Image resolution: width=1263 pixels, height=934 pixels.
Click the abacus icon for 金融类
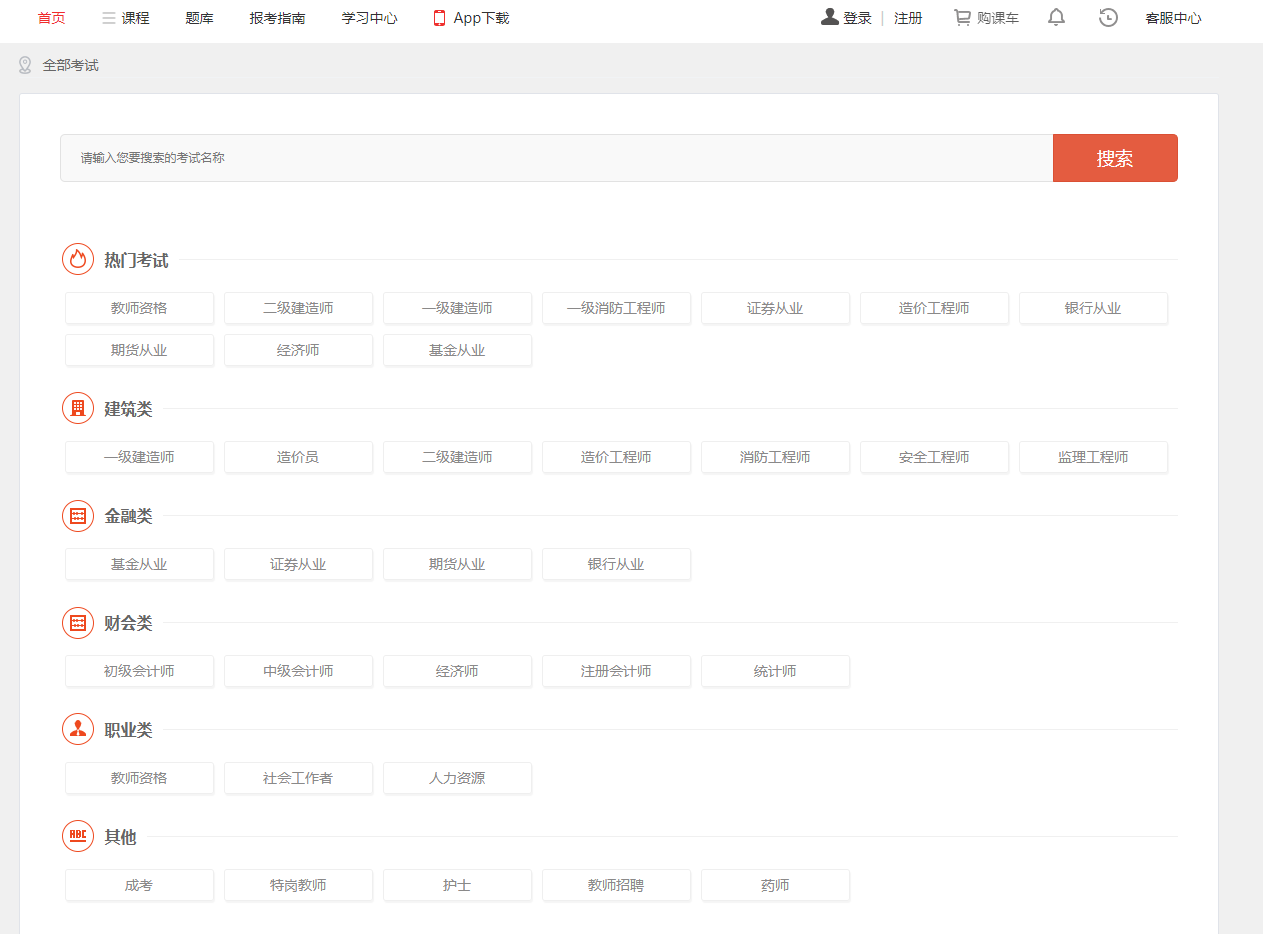[x=78, y=515]
